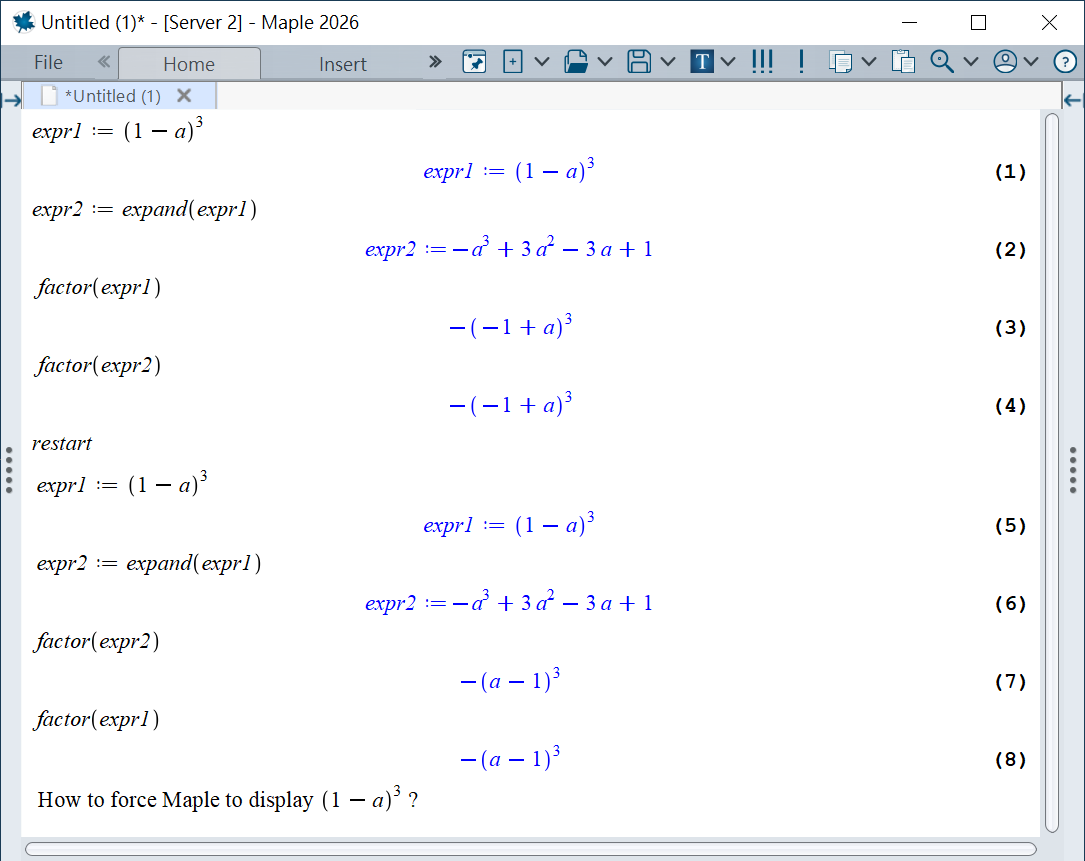Expand the dropdown next to Save icon

[667, 62]
